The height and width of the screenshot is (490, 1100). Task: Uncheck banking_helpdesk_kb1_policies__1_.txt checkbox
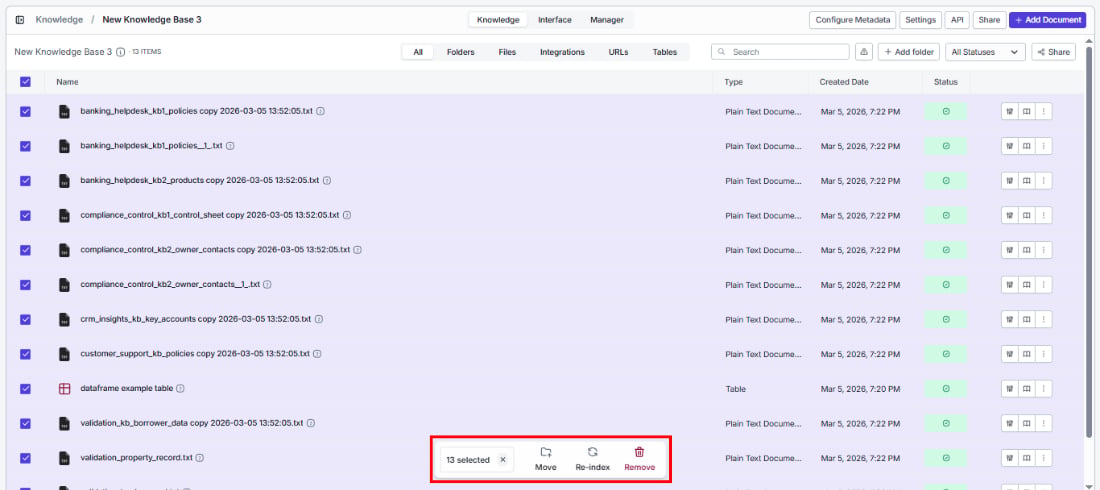[x=25, y=146]
